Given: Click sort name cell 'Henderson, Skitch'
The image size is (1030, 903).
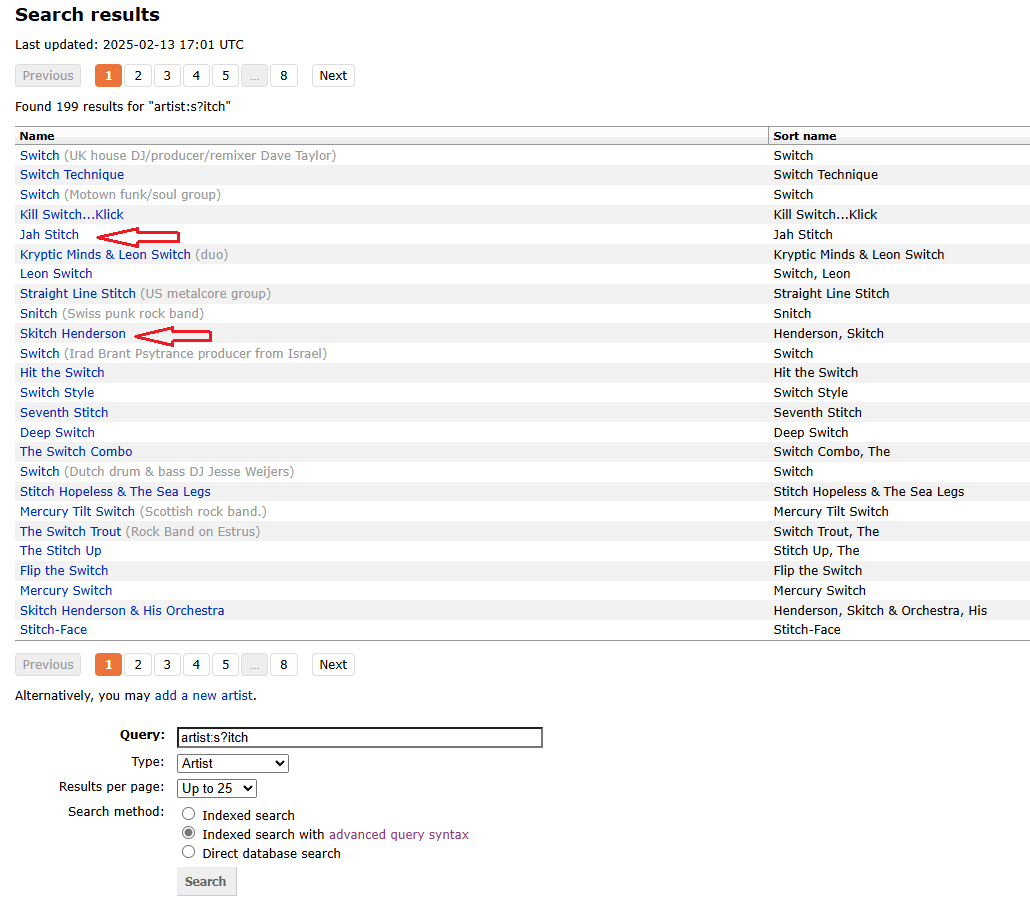Looking at the screenshot, I should point(828,334).
